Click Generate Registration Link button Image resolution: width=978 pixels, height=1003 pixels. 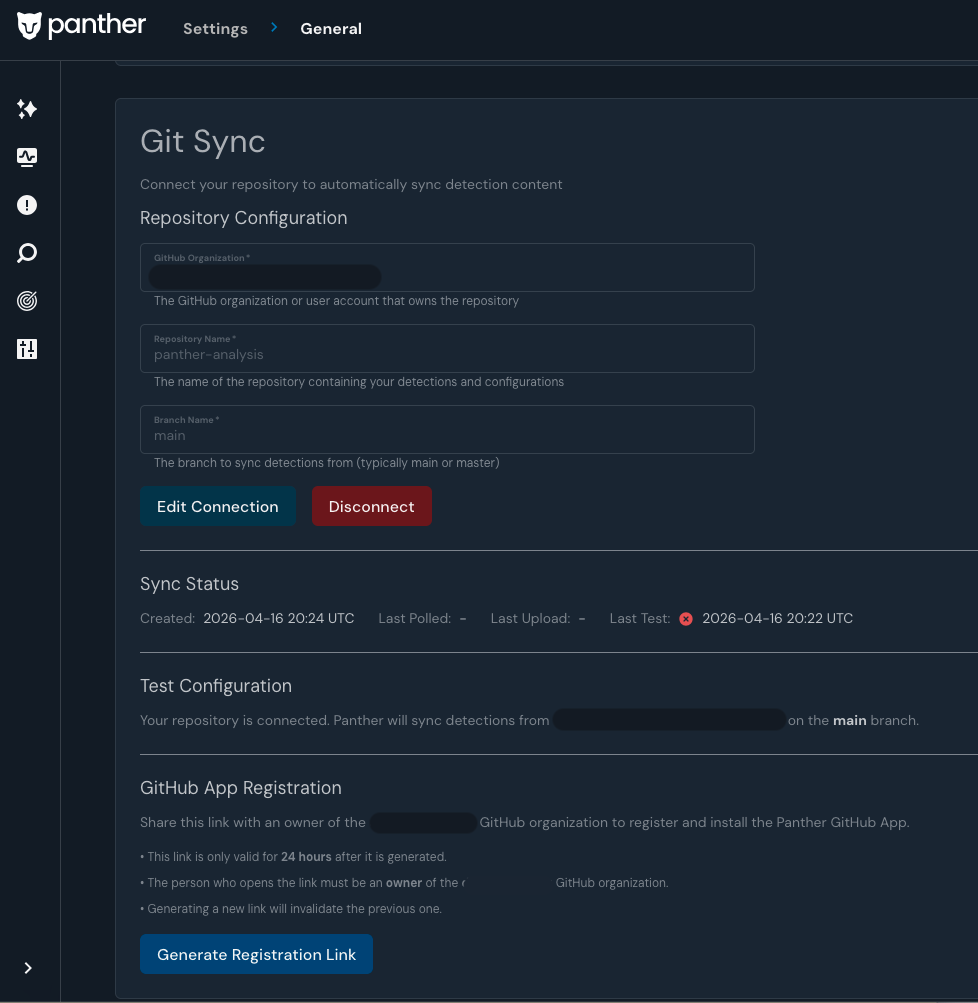tap(256, 954)
